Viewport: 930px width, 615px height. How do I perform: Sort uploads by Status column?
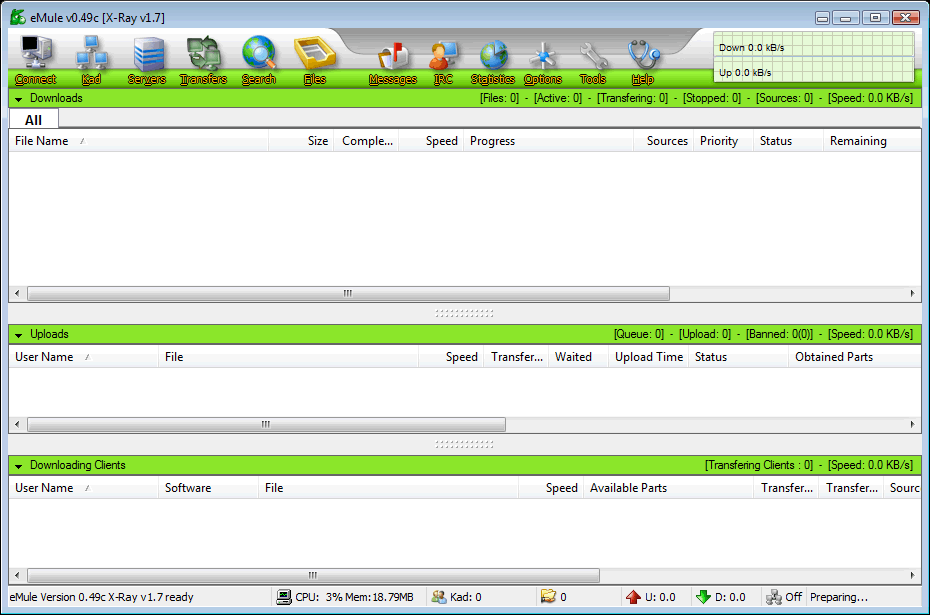click(738, 357)
